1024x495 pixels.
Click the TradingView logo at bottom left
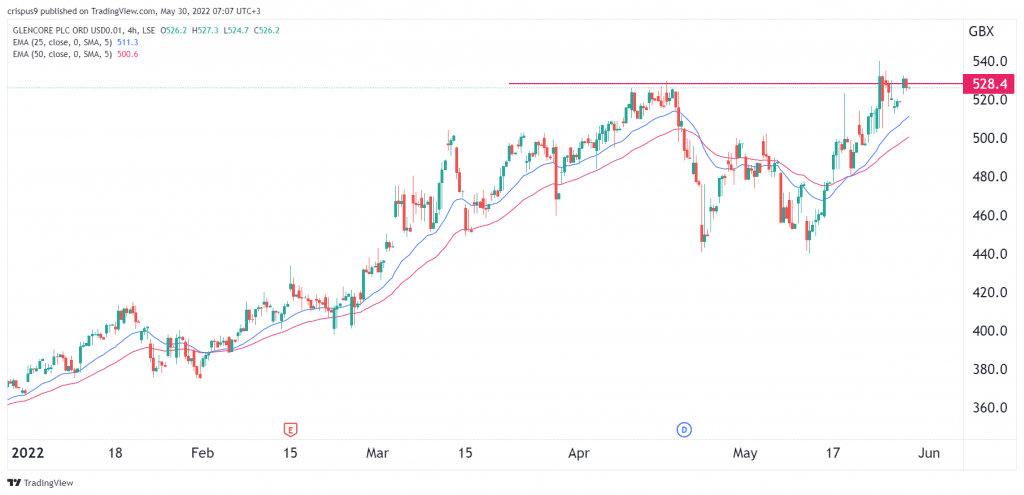(x=40, y=483)
